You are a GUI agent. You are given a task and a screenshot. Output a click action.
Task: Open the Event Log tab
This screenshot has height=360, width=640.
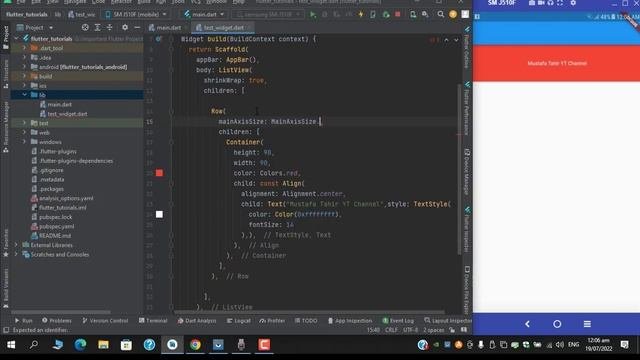398,321
